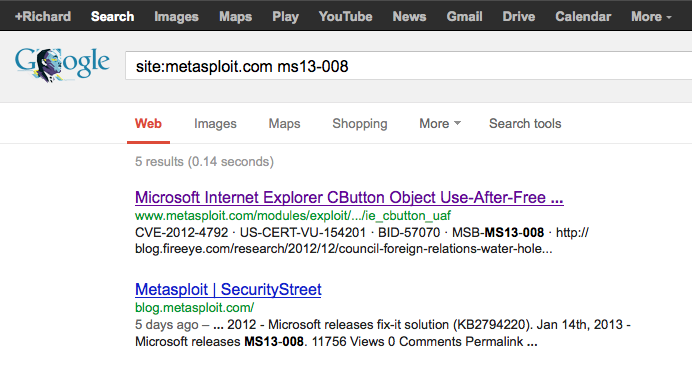Open Drive from the top bar
This screenshot has height=369, width=692.
[519, 16]
